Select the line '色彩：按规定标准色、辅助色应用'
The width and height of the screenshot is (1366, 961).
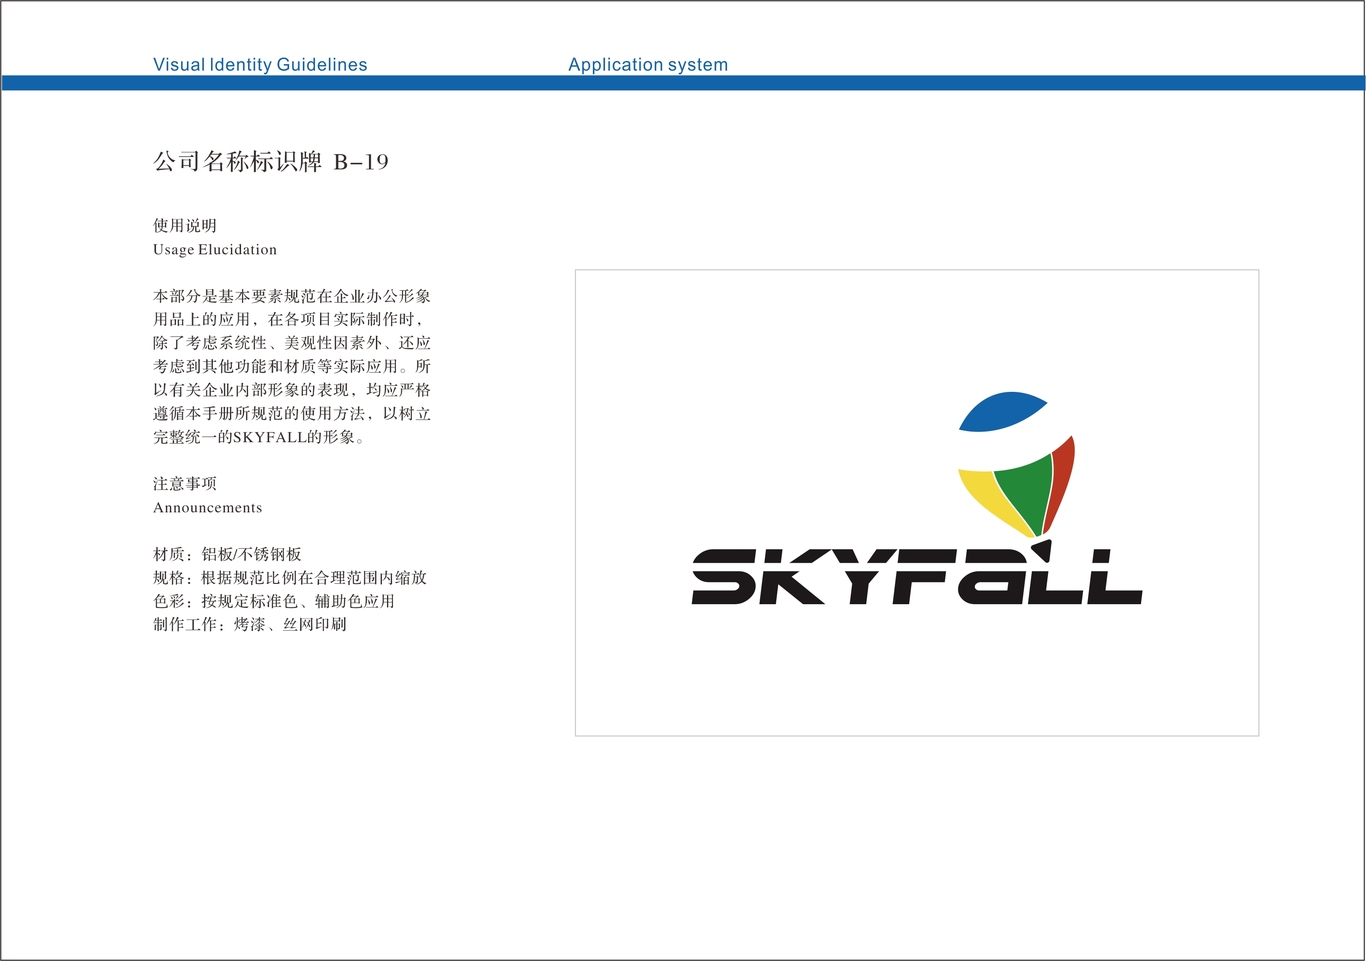click(274, 601)
